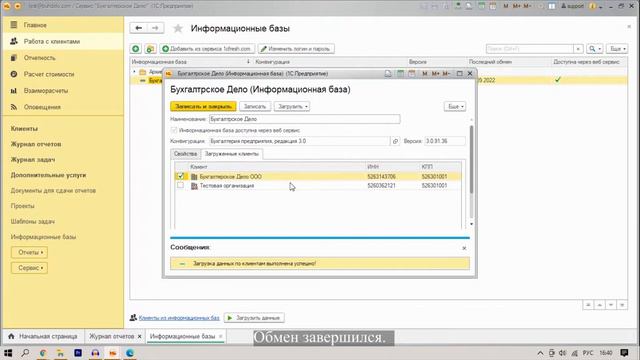Click the dialog vertical scrollbar
Viewport: 640px width, 360px height.
471,159
